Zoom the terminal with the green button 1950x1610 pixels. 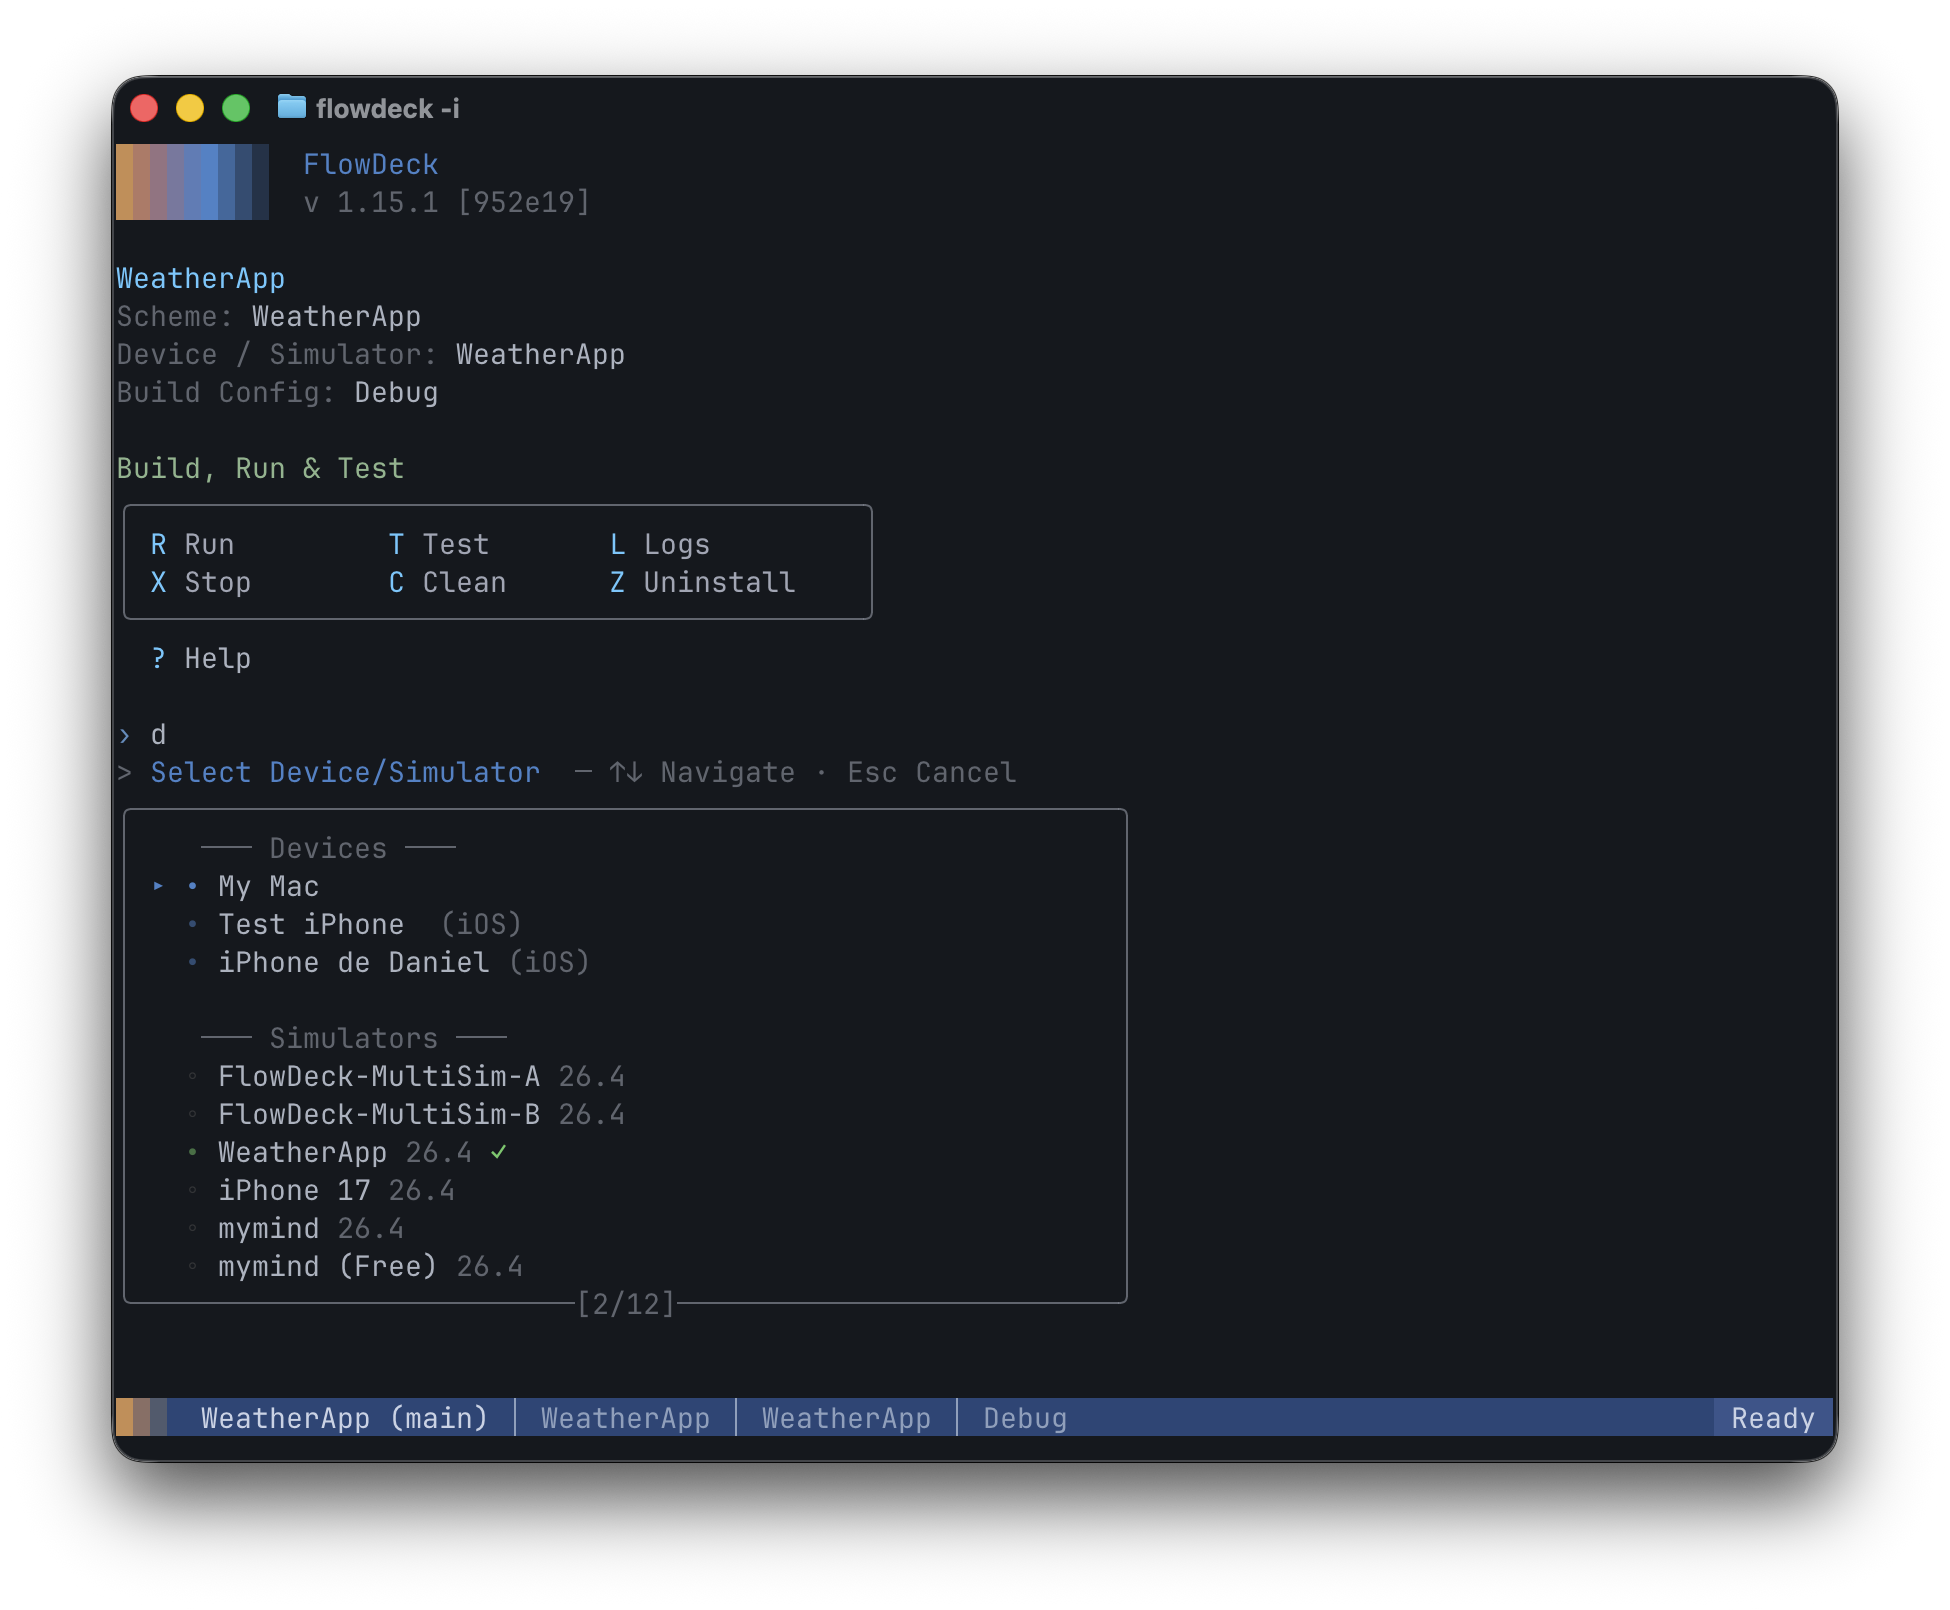tap(236, 108)
